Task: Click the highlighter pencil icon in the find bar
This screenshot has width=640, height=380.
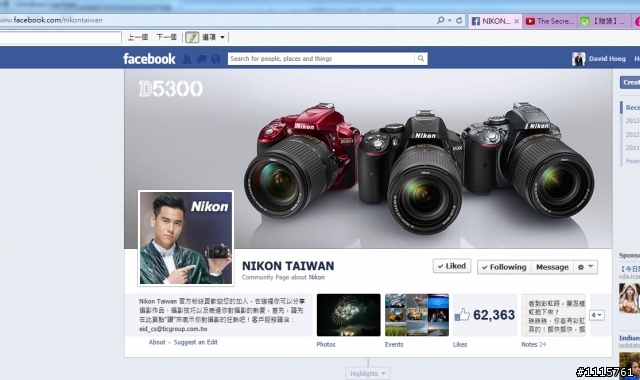Action: pos(192,37)
